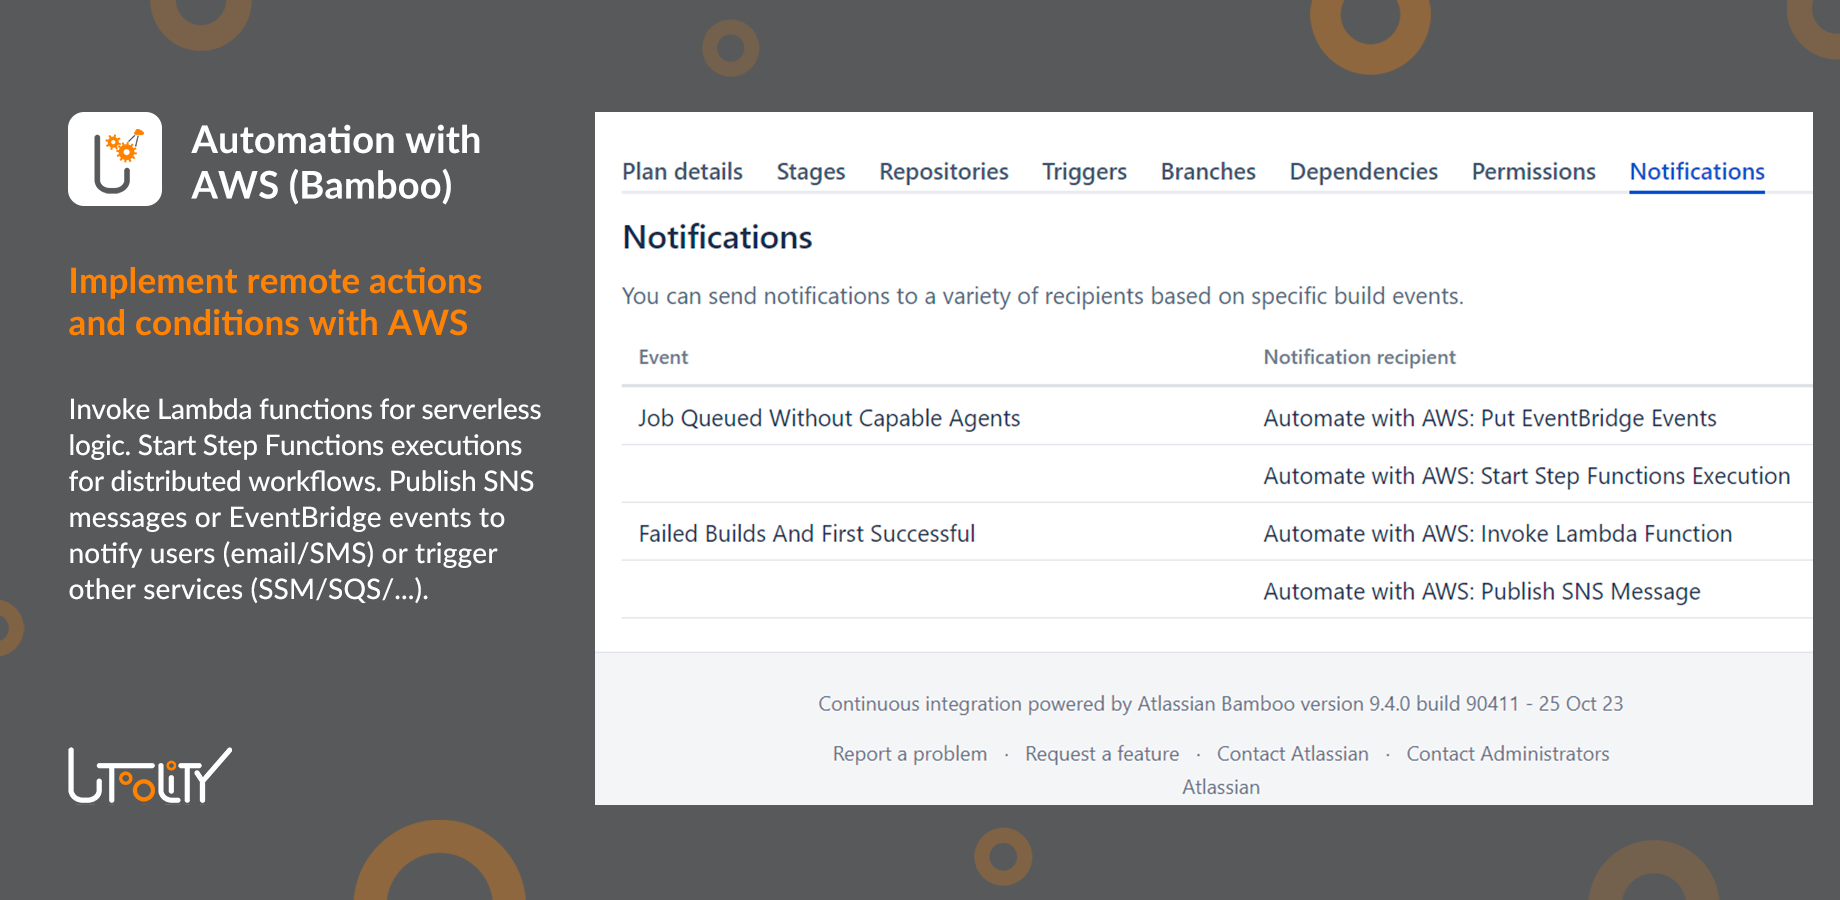This screenshot has width=1840, height=900.
Task: Click the Automation with AWS app icon
Action: tap(115, 159)
